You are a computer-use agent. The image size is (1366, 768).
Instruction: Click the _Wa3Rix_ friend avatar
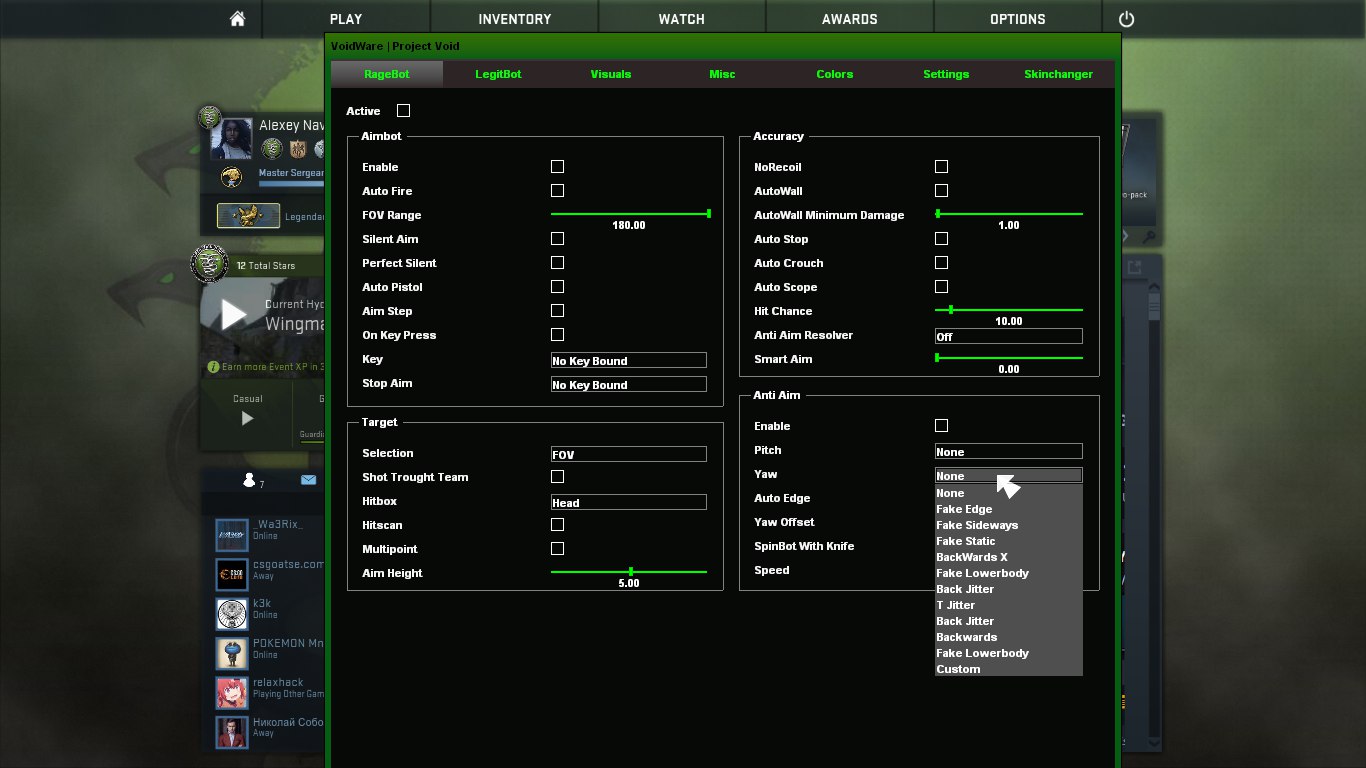[x=232, y=535]
